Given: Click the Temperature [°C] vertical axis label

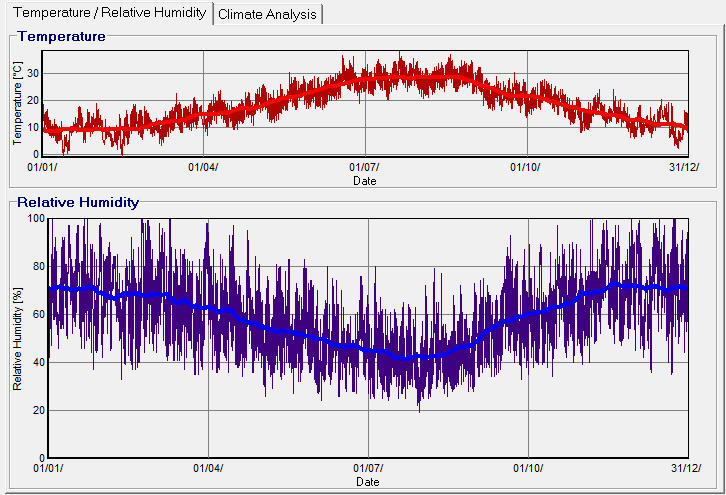Looking at the screenshot, I should tap(17, 103).
